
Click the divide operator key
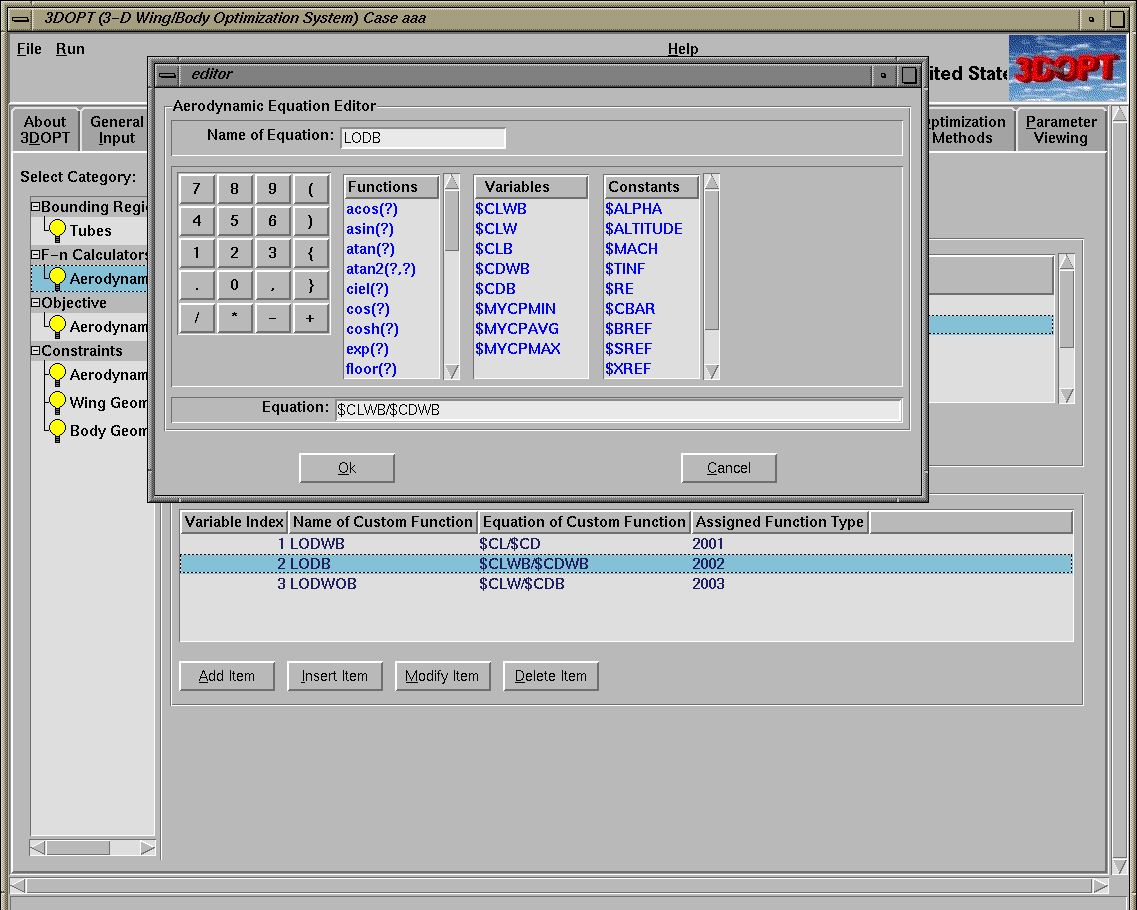[x=197, y=318]
